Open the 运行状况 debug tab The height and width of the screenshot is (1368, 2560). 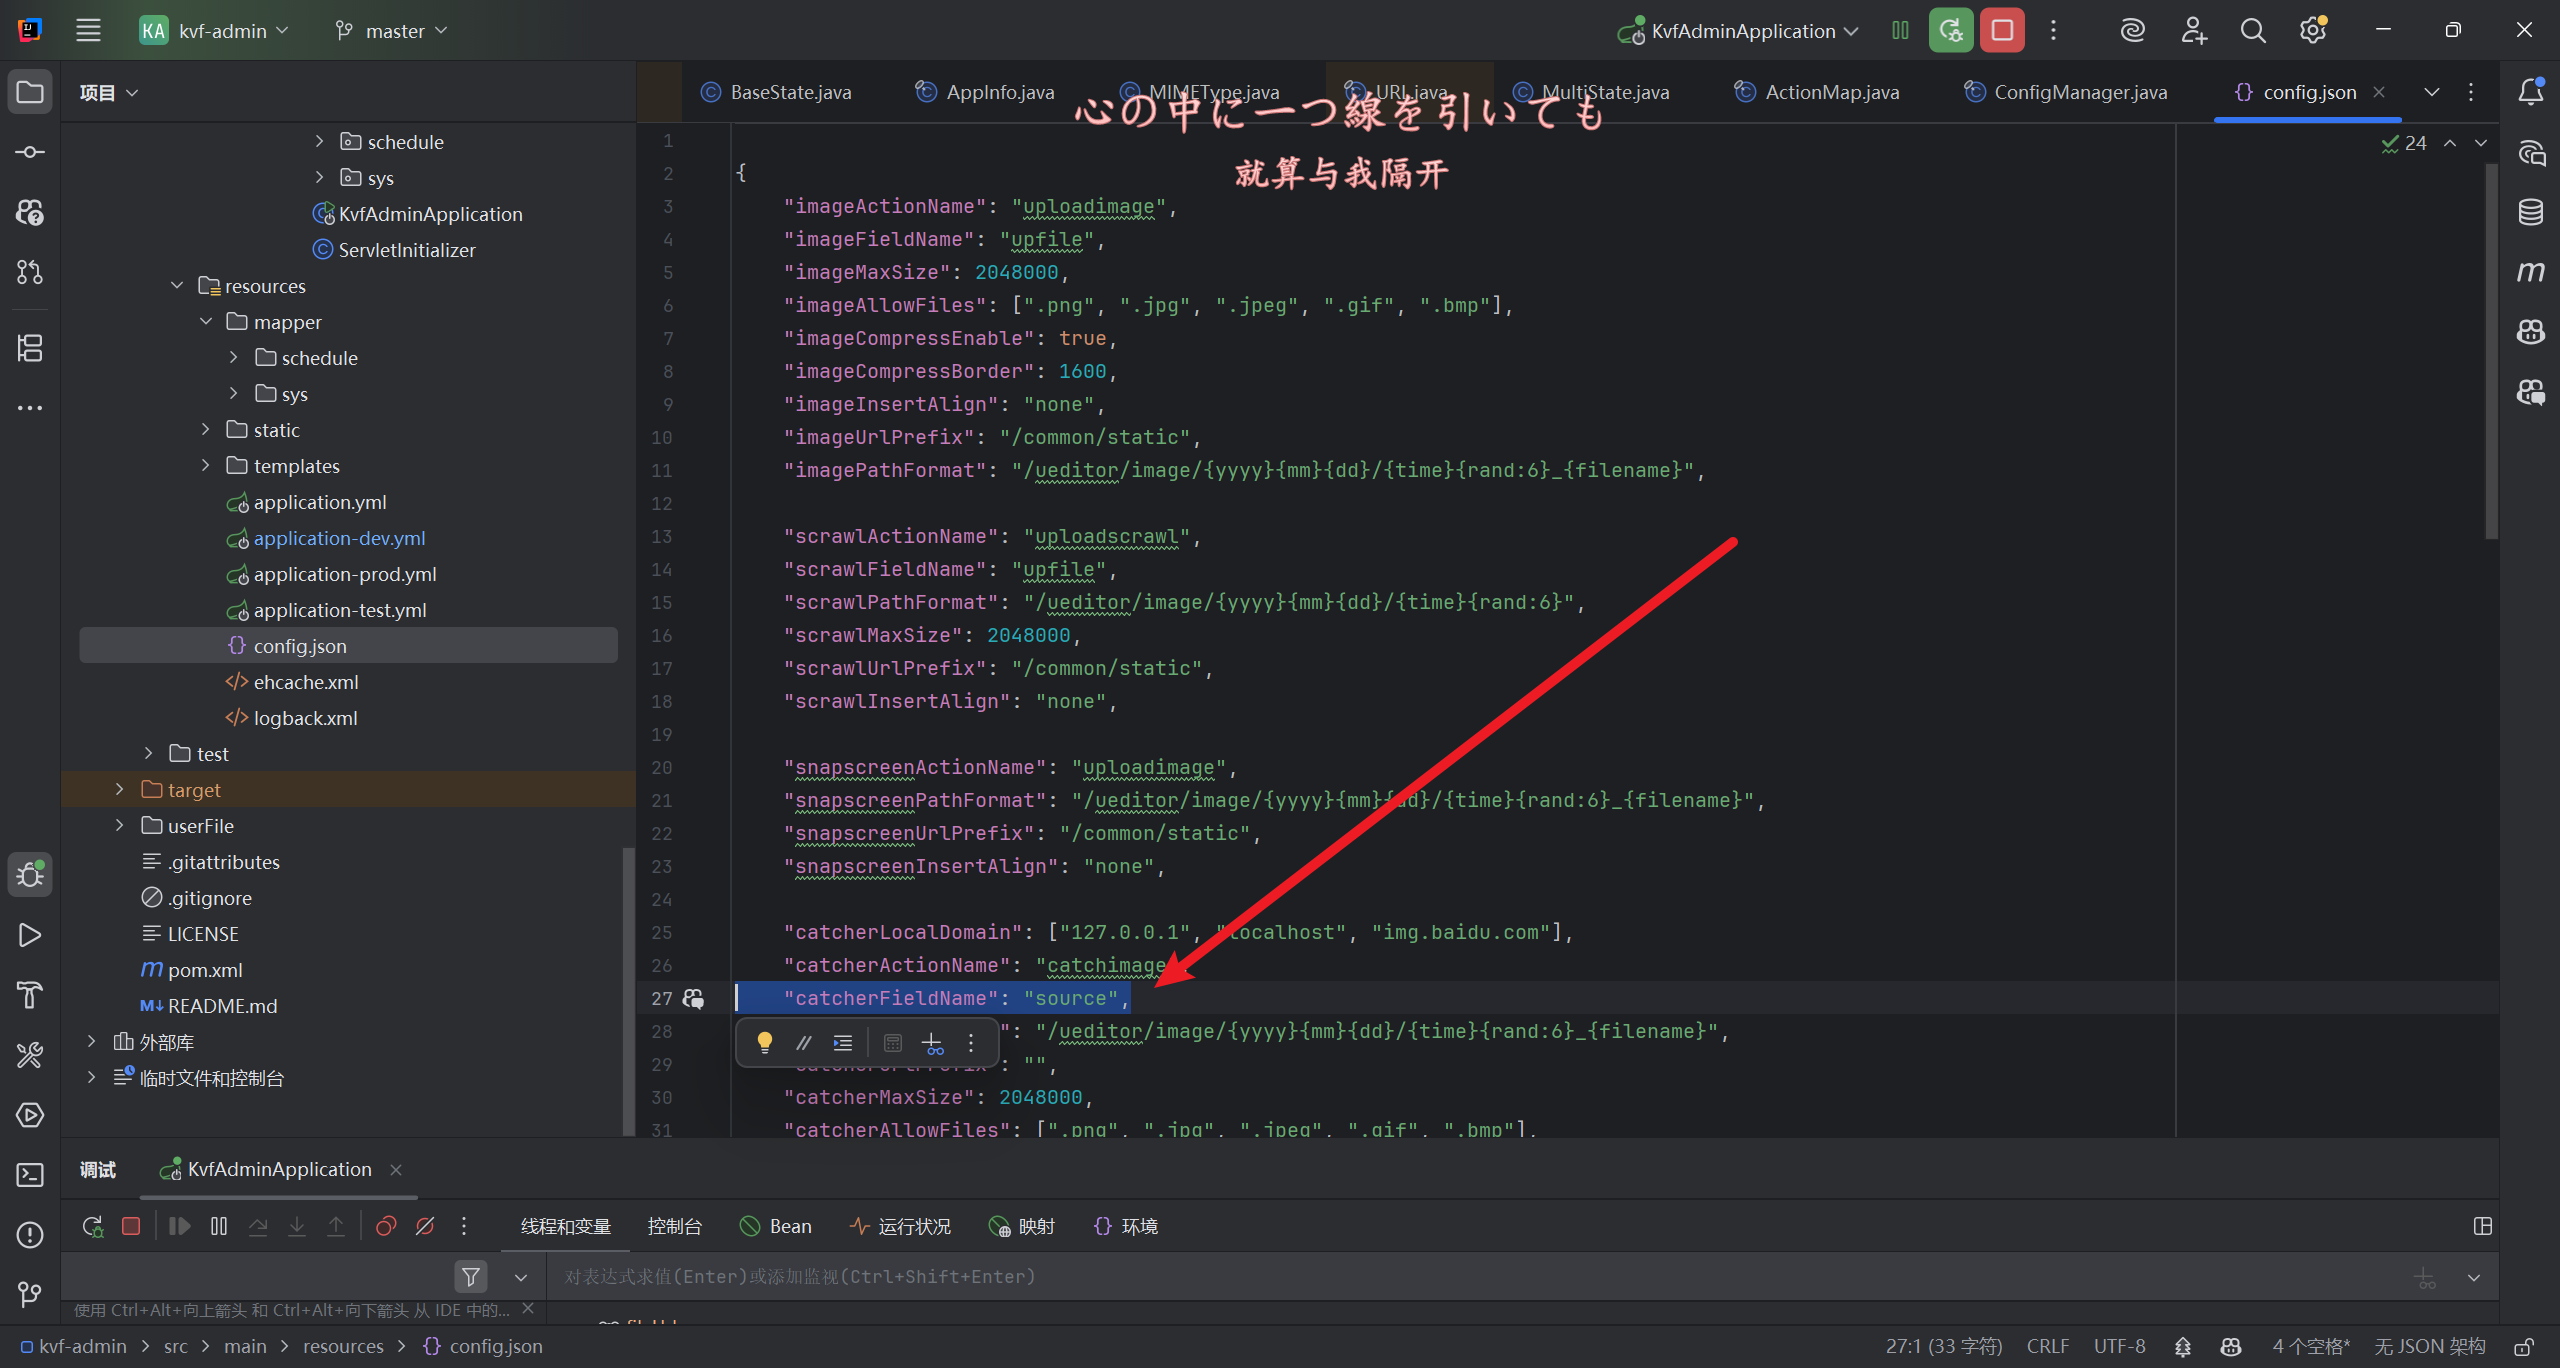pyautogui.click(x=901, y=1226)
